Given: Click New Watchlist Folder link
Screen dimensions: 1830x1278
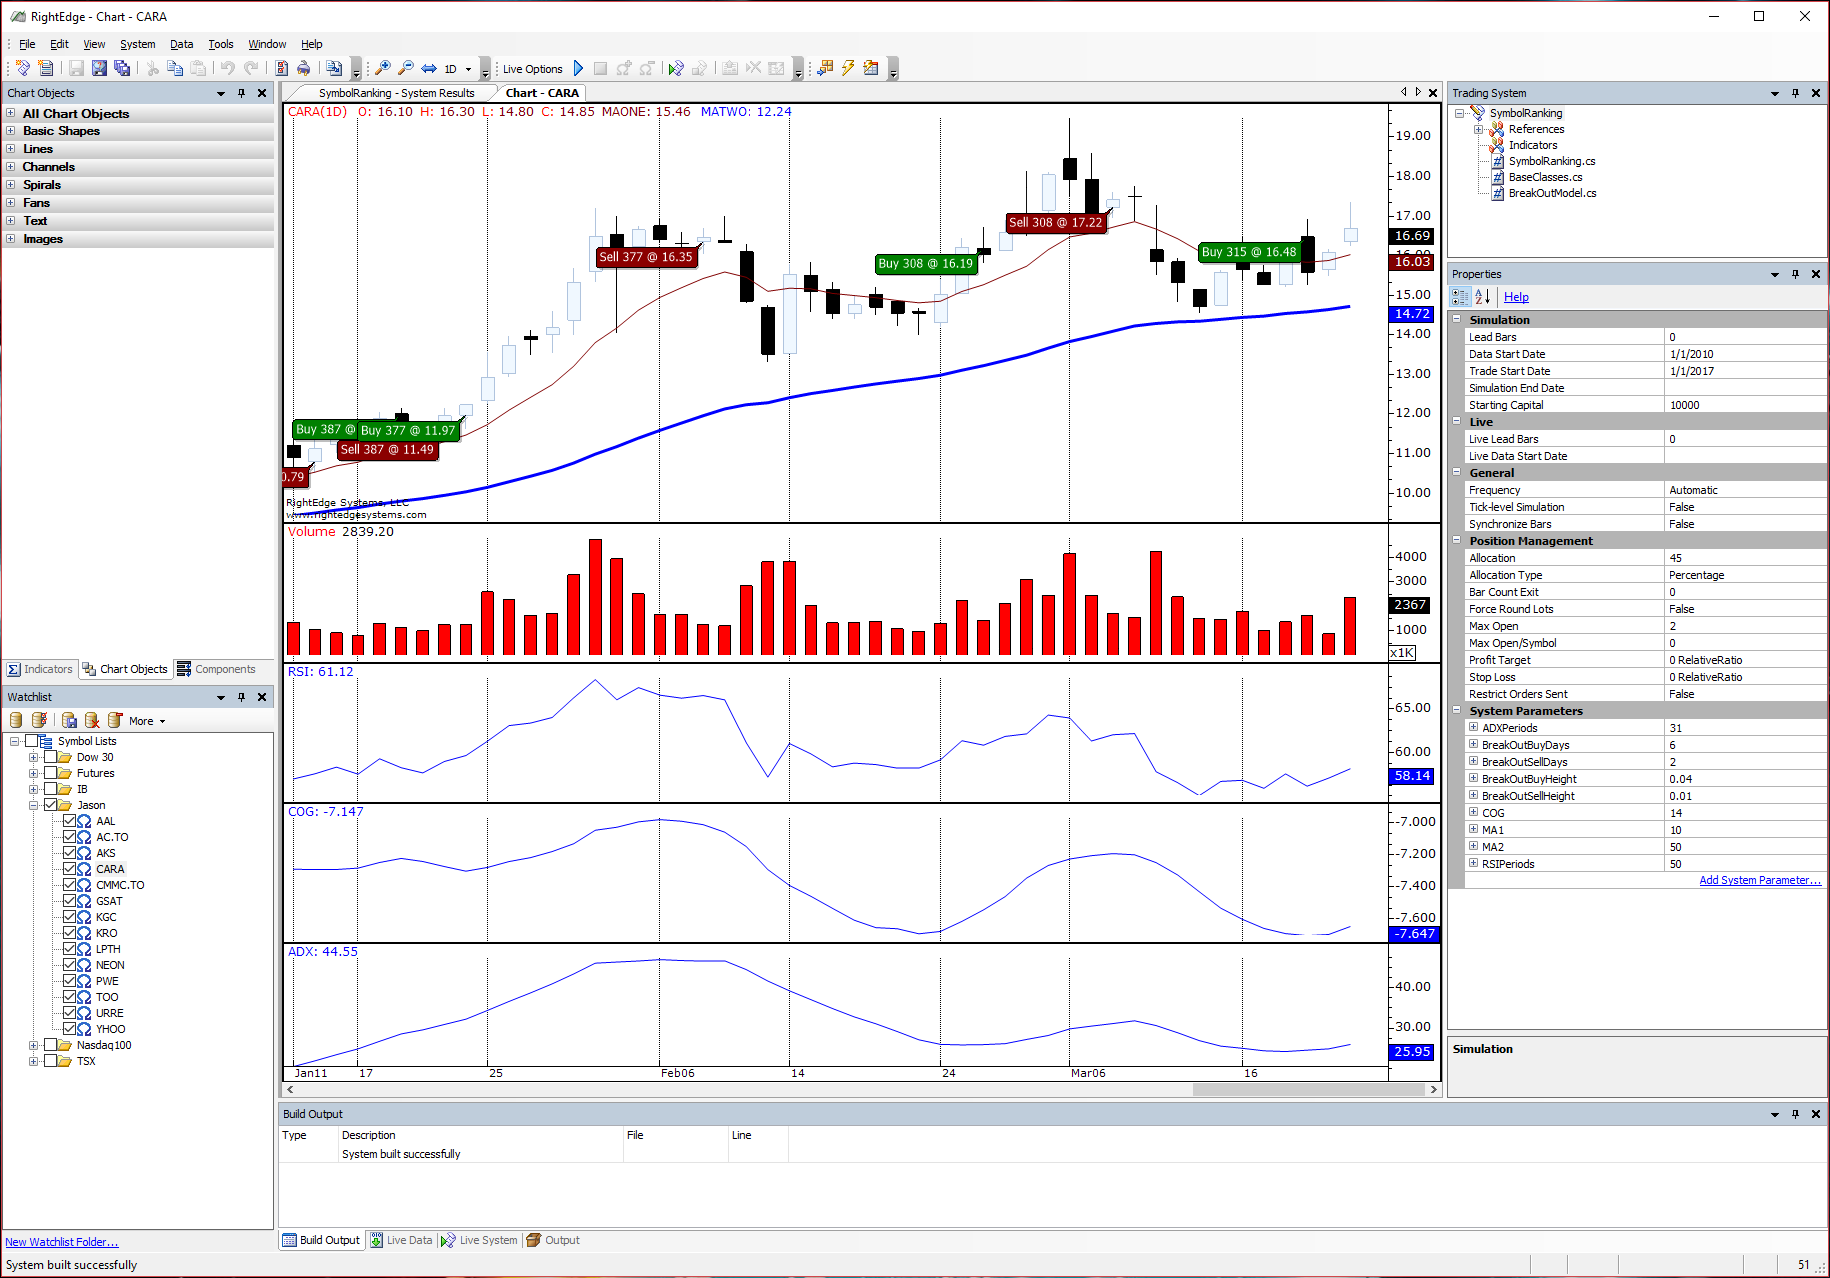Looking at the screenshot, I should 62,1242.
